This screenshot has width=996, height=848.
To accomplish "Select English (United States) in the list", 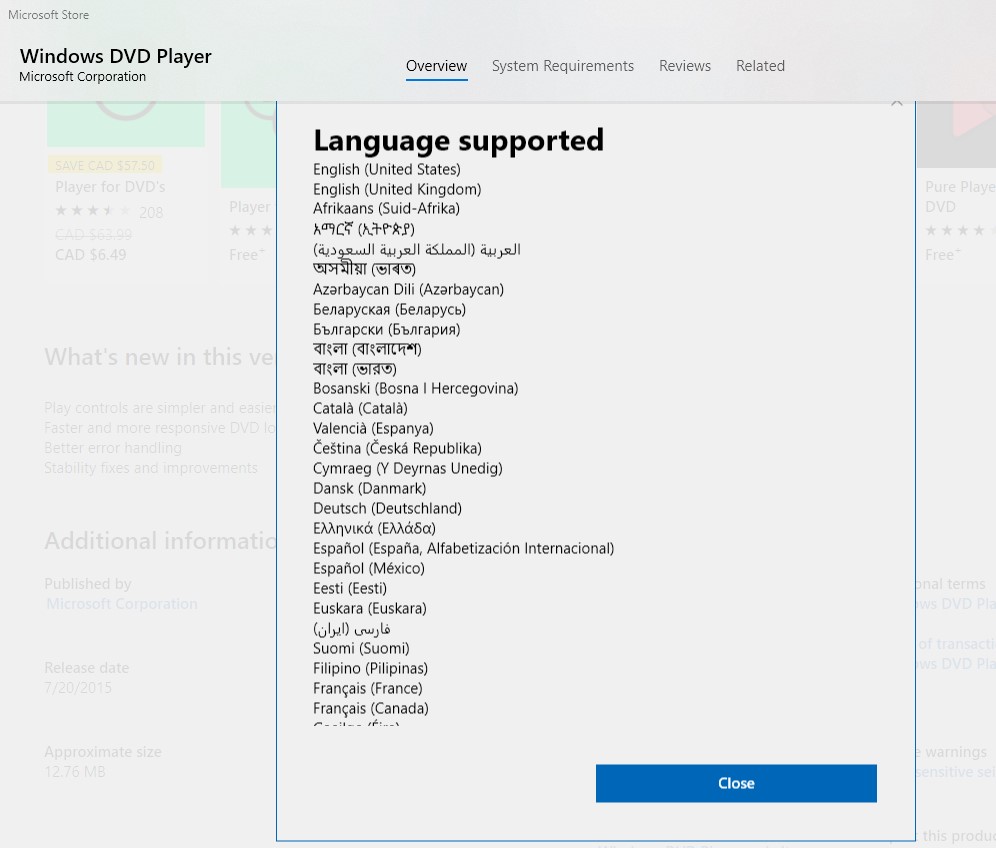I will click(387, 170).
